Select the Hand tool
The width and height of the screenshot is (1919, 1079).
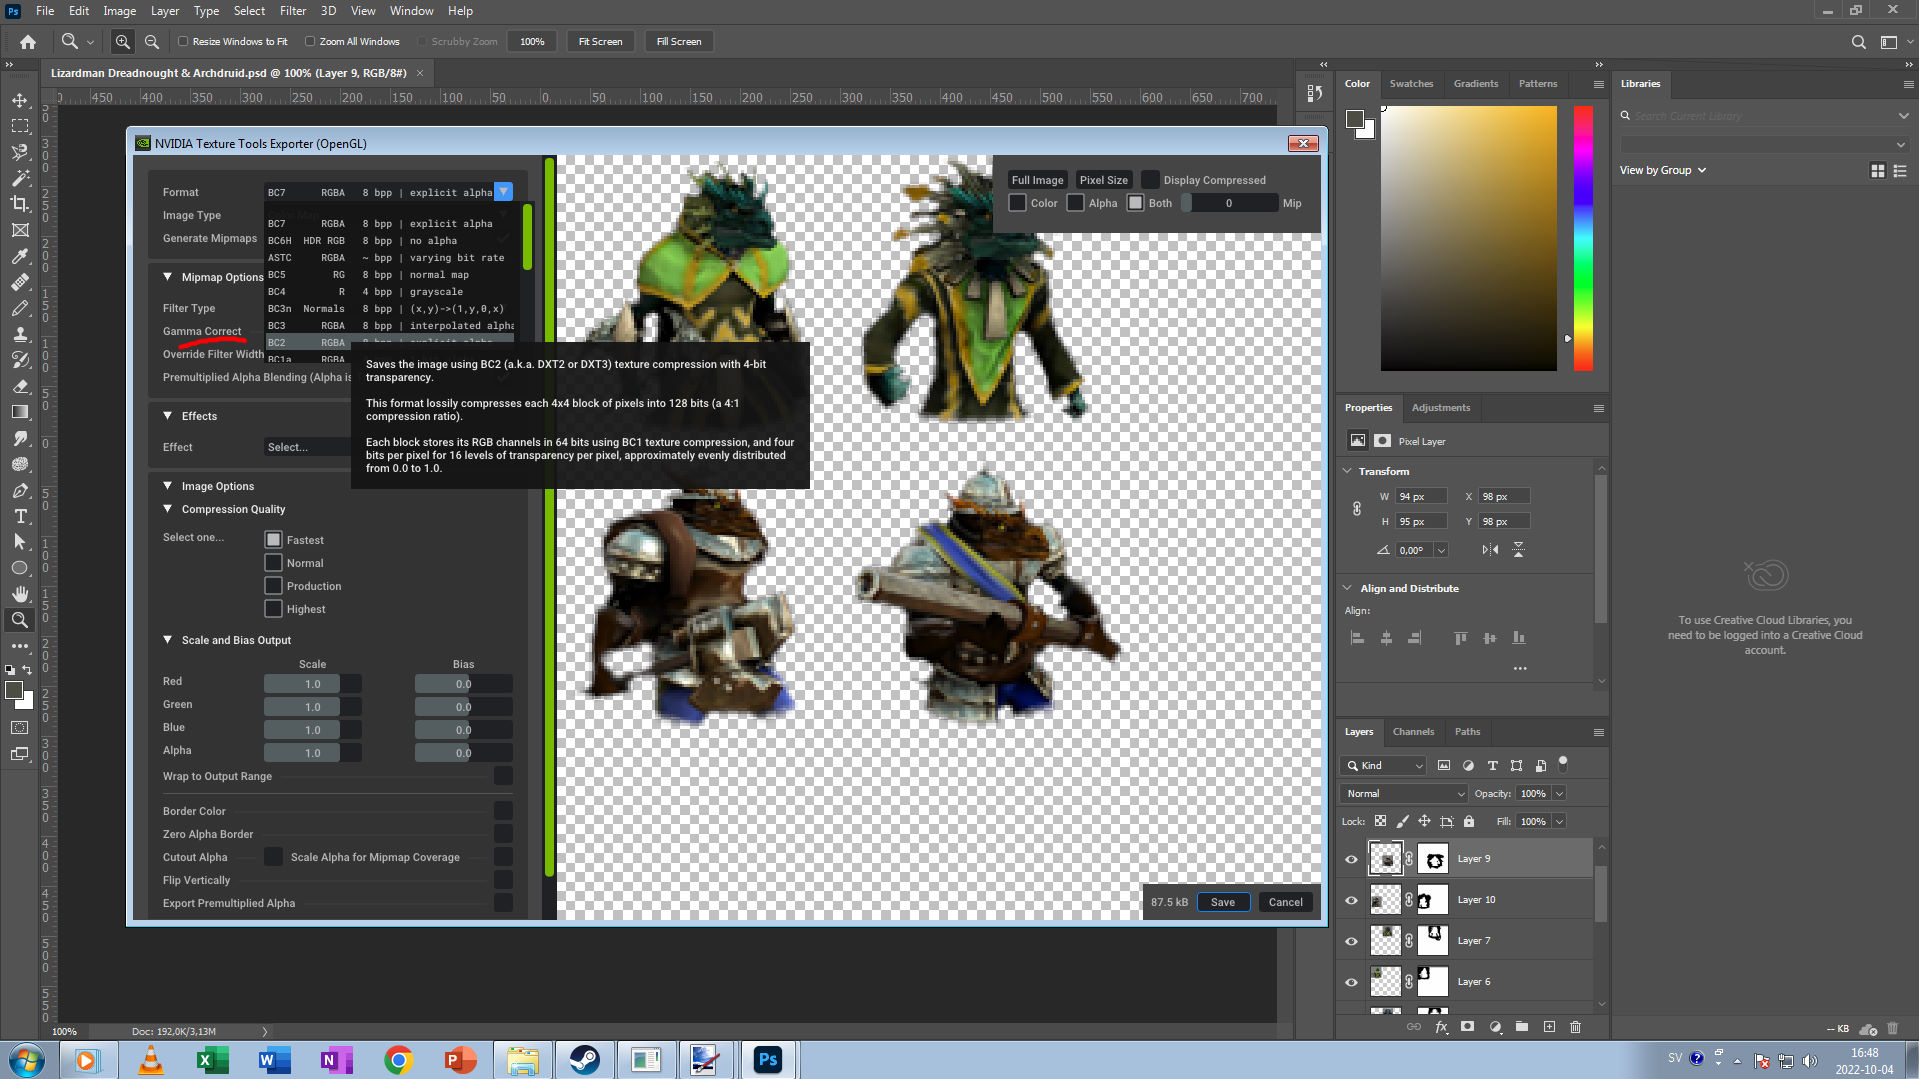19,594
